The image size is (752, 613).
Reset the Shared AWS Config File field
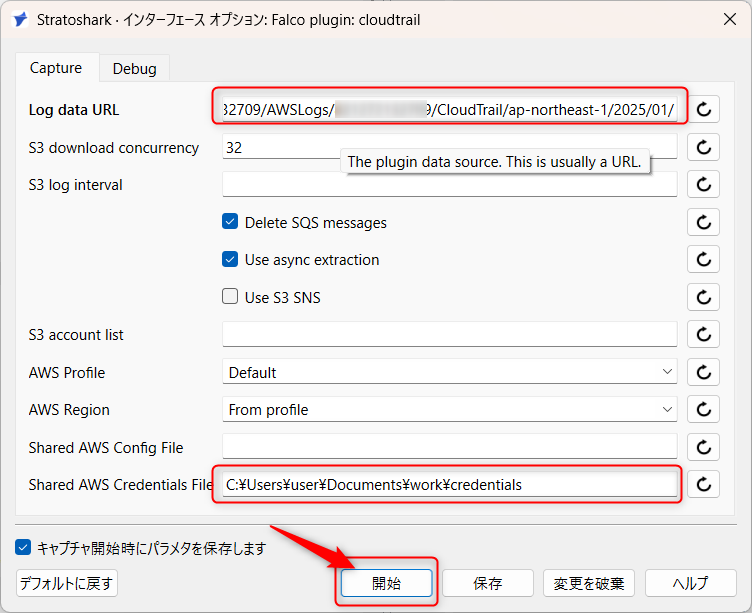click(703, 447)
